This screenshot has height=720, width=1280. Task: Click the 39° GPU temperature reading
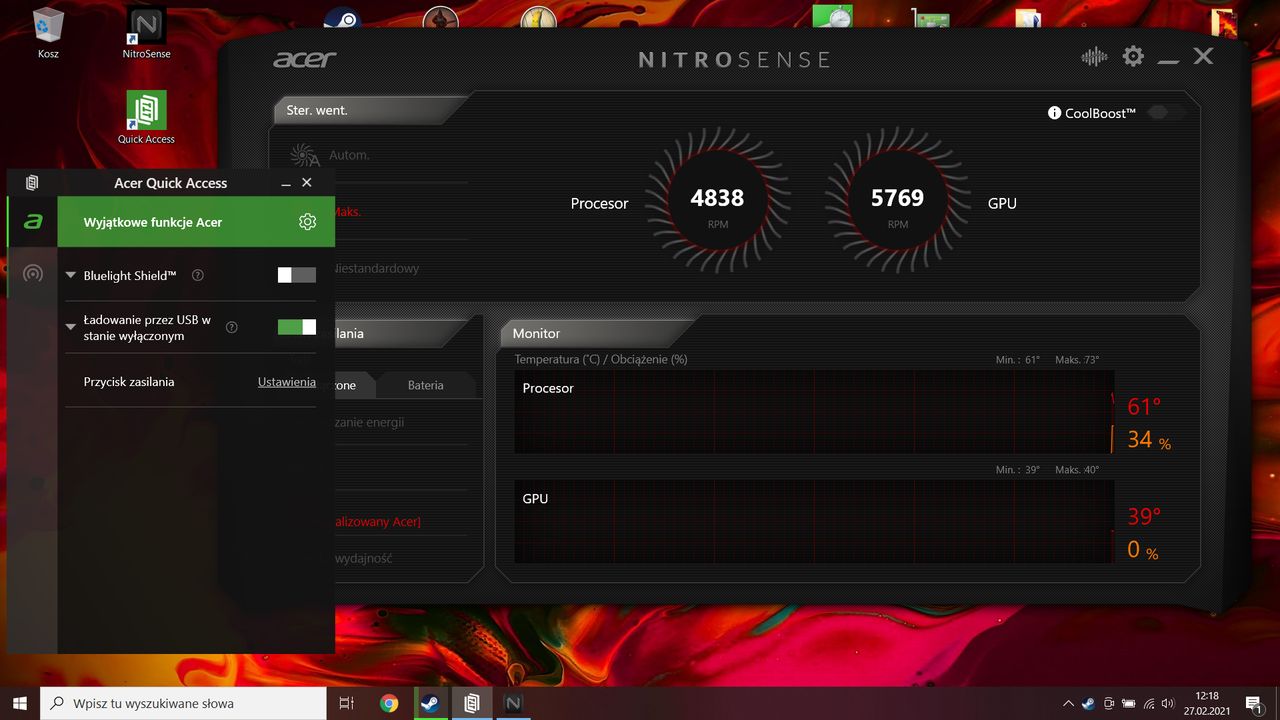coord(1144,516)
